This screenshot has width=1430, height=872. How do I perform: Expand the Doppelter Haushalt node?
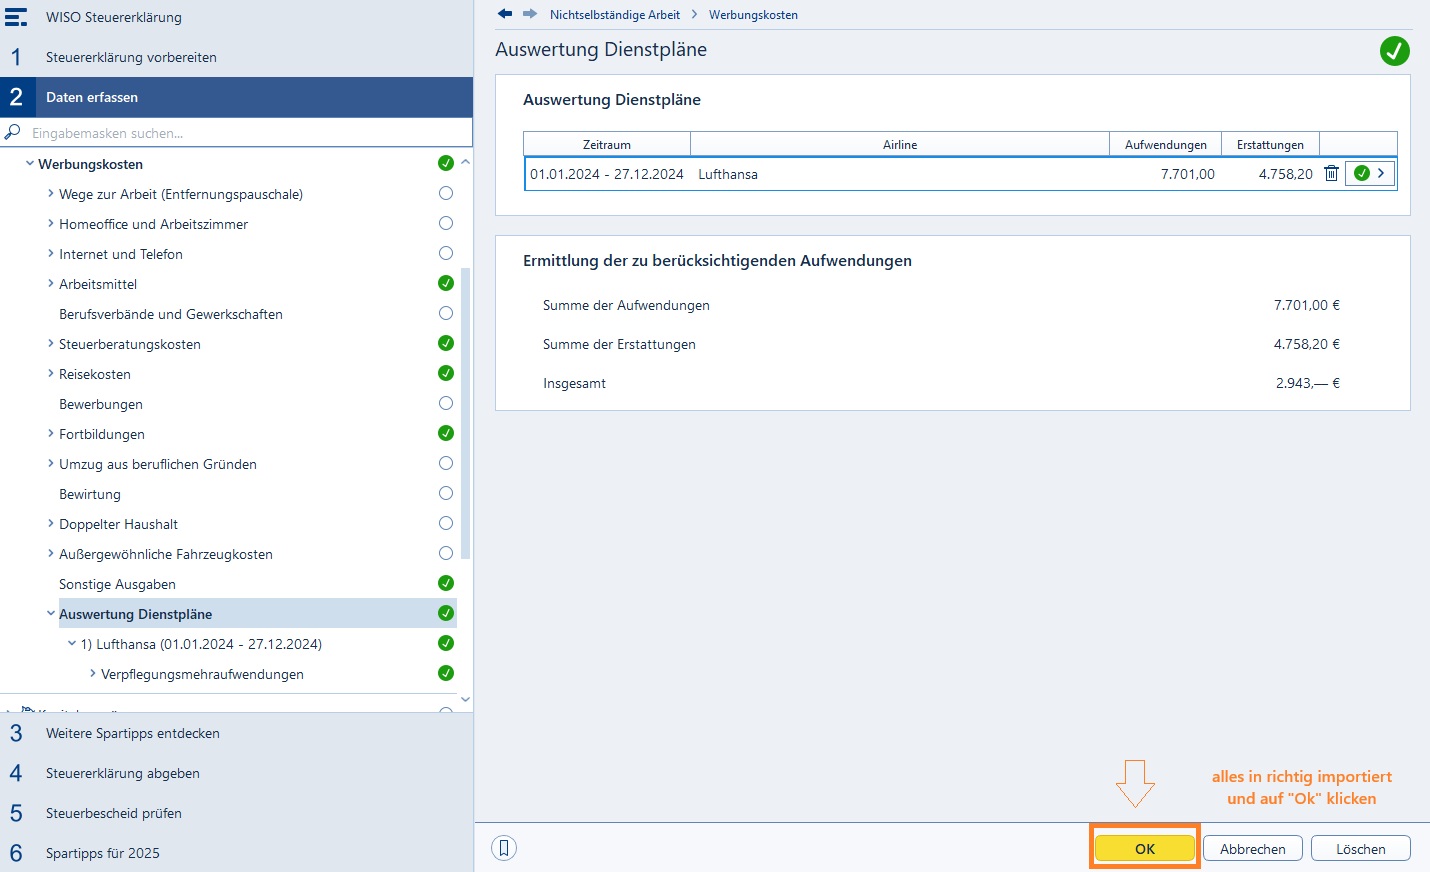tap(51, 523)
